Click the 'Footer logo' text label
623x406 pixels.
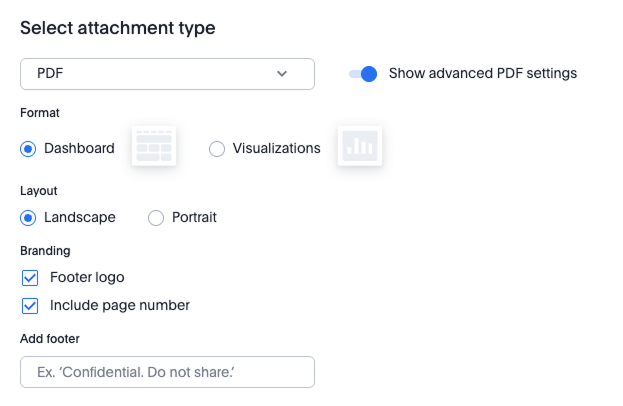87,277
